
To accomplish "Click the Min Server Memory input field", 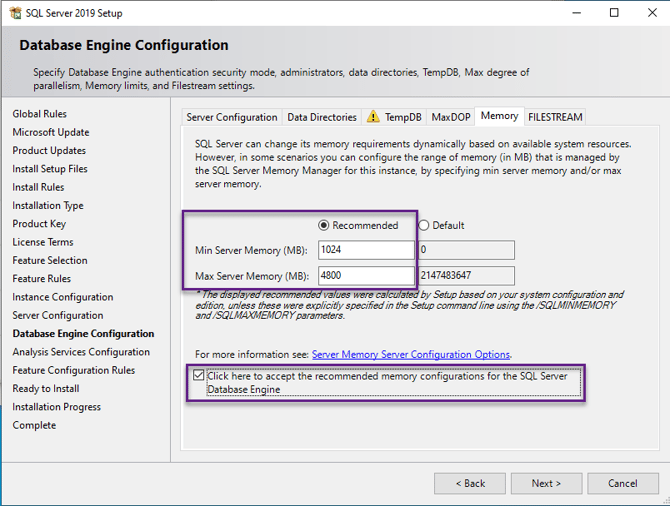I will click(366, 250).
